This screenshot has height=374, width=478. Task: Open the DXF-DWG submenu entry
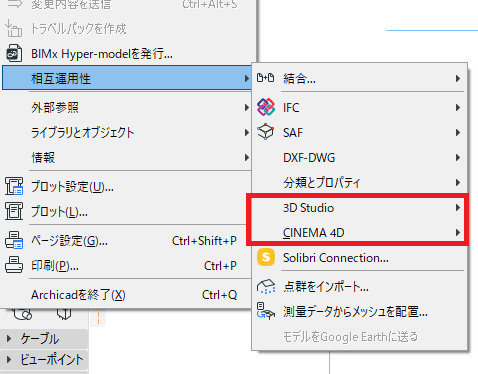point(359,157)
